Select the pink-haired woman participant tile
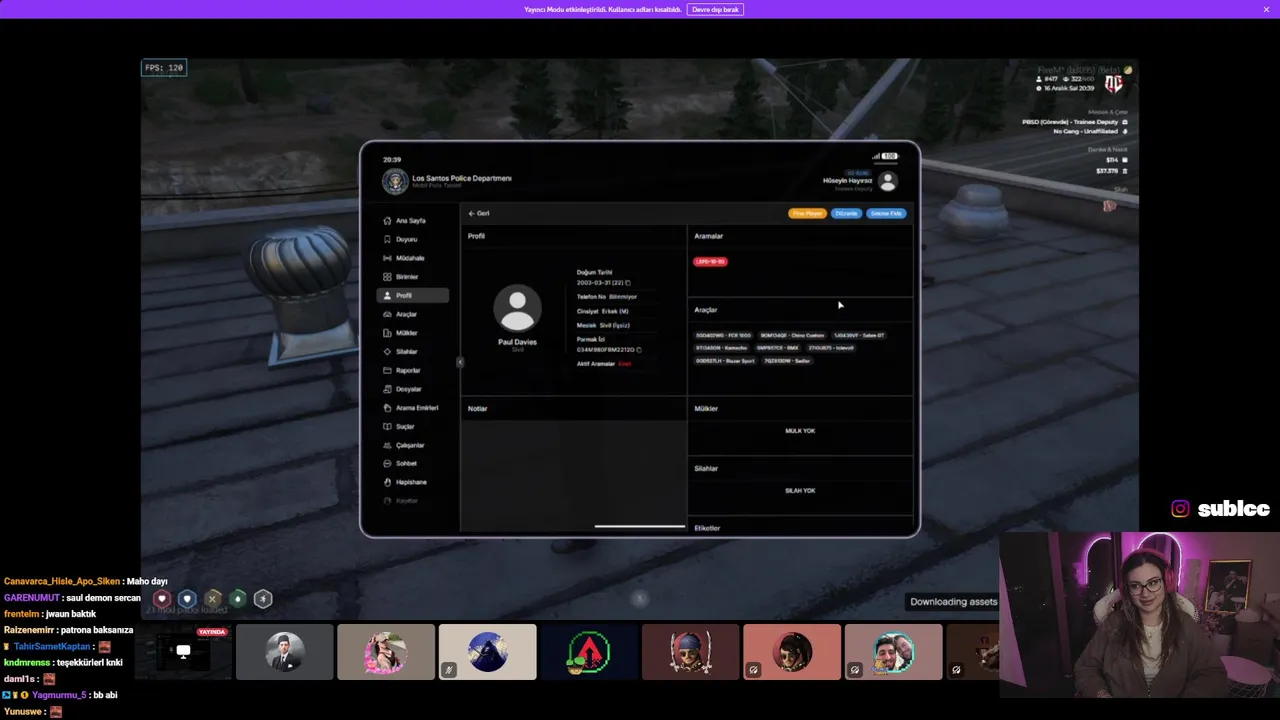The height and width of the screenshot is (720, 1280). (386, 652)
